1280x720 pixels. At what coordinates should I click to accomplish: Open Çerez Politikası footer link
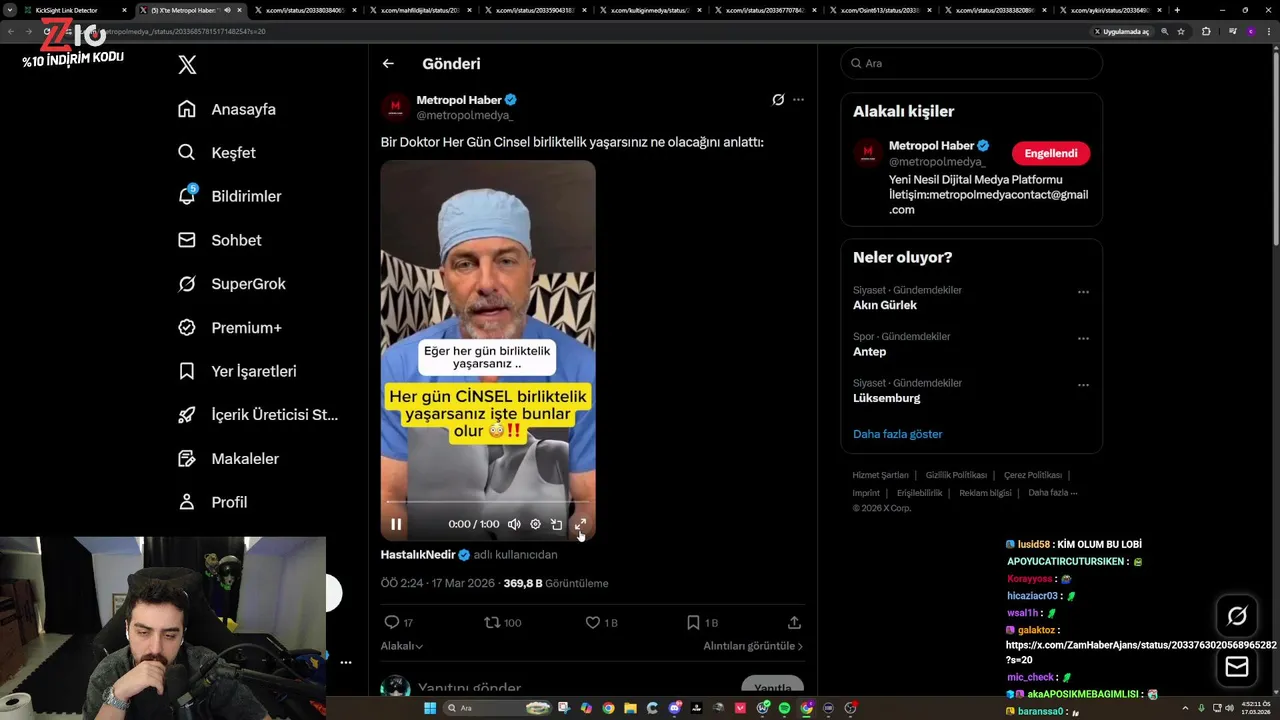click(1033, 475)
